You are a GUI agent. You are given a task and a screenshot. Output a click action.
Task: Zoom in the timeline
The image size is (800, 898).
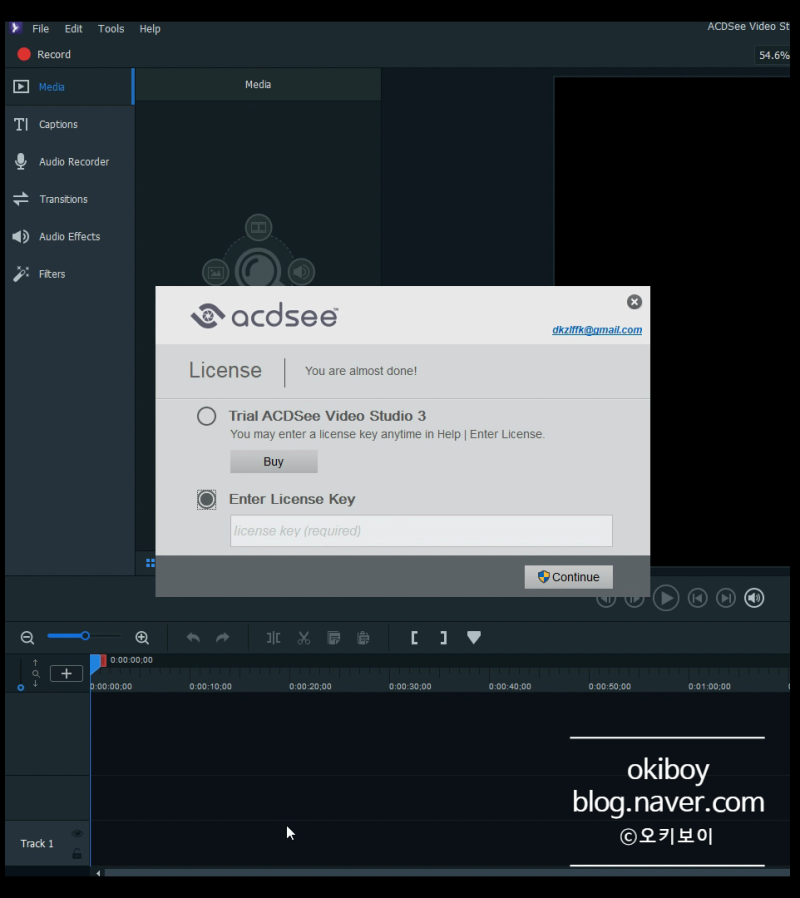tap(142, 637)
